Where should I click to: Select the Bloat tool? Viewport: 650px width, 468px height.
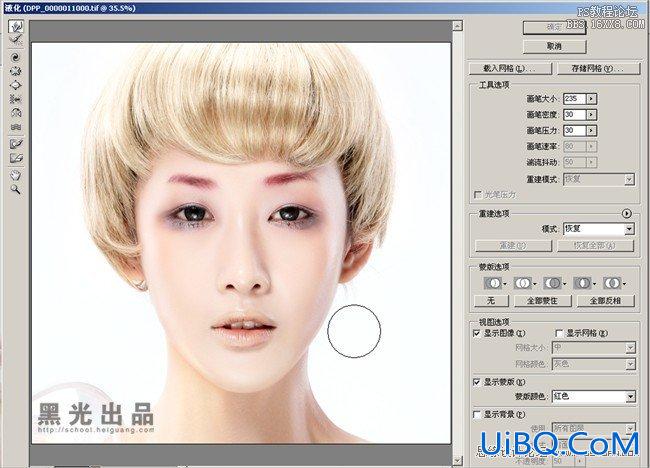[16, 85]
